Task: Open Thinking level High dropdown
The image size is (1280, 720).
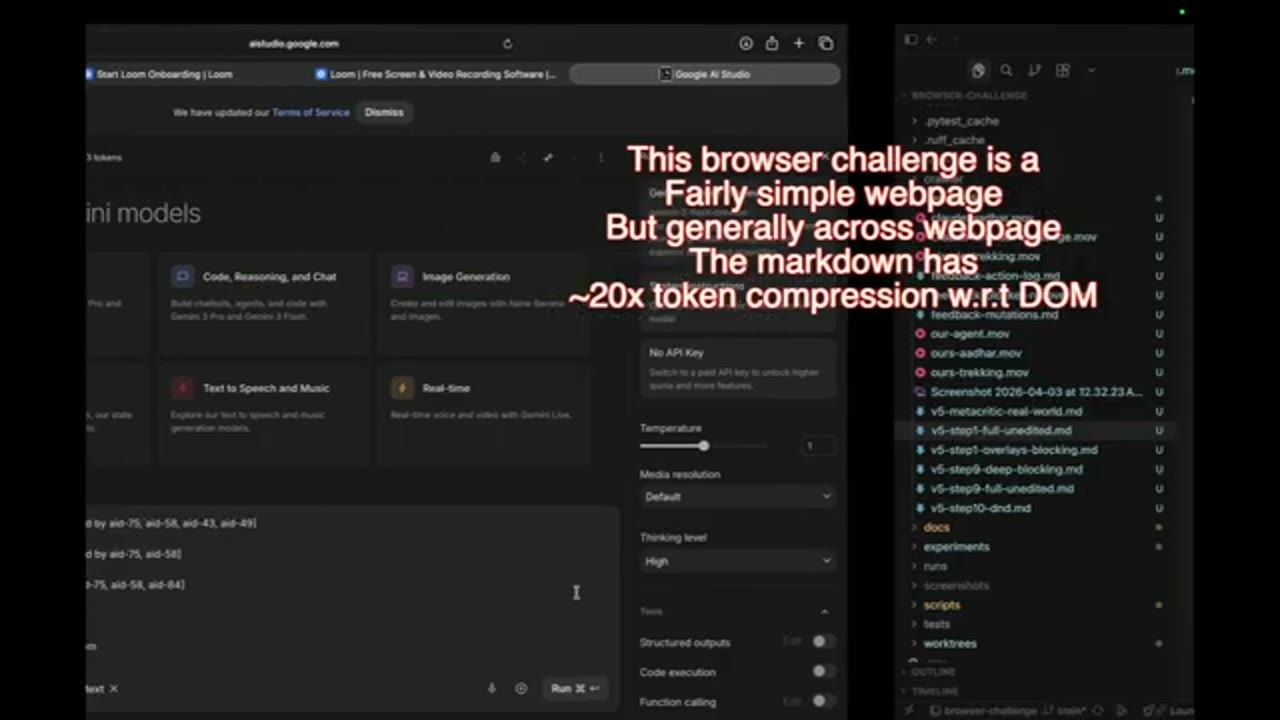Action: coord(737,561)
